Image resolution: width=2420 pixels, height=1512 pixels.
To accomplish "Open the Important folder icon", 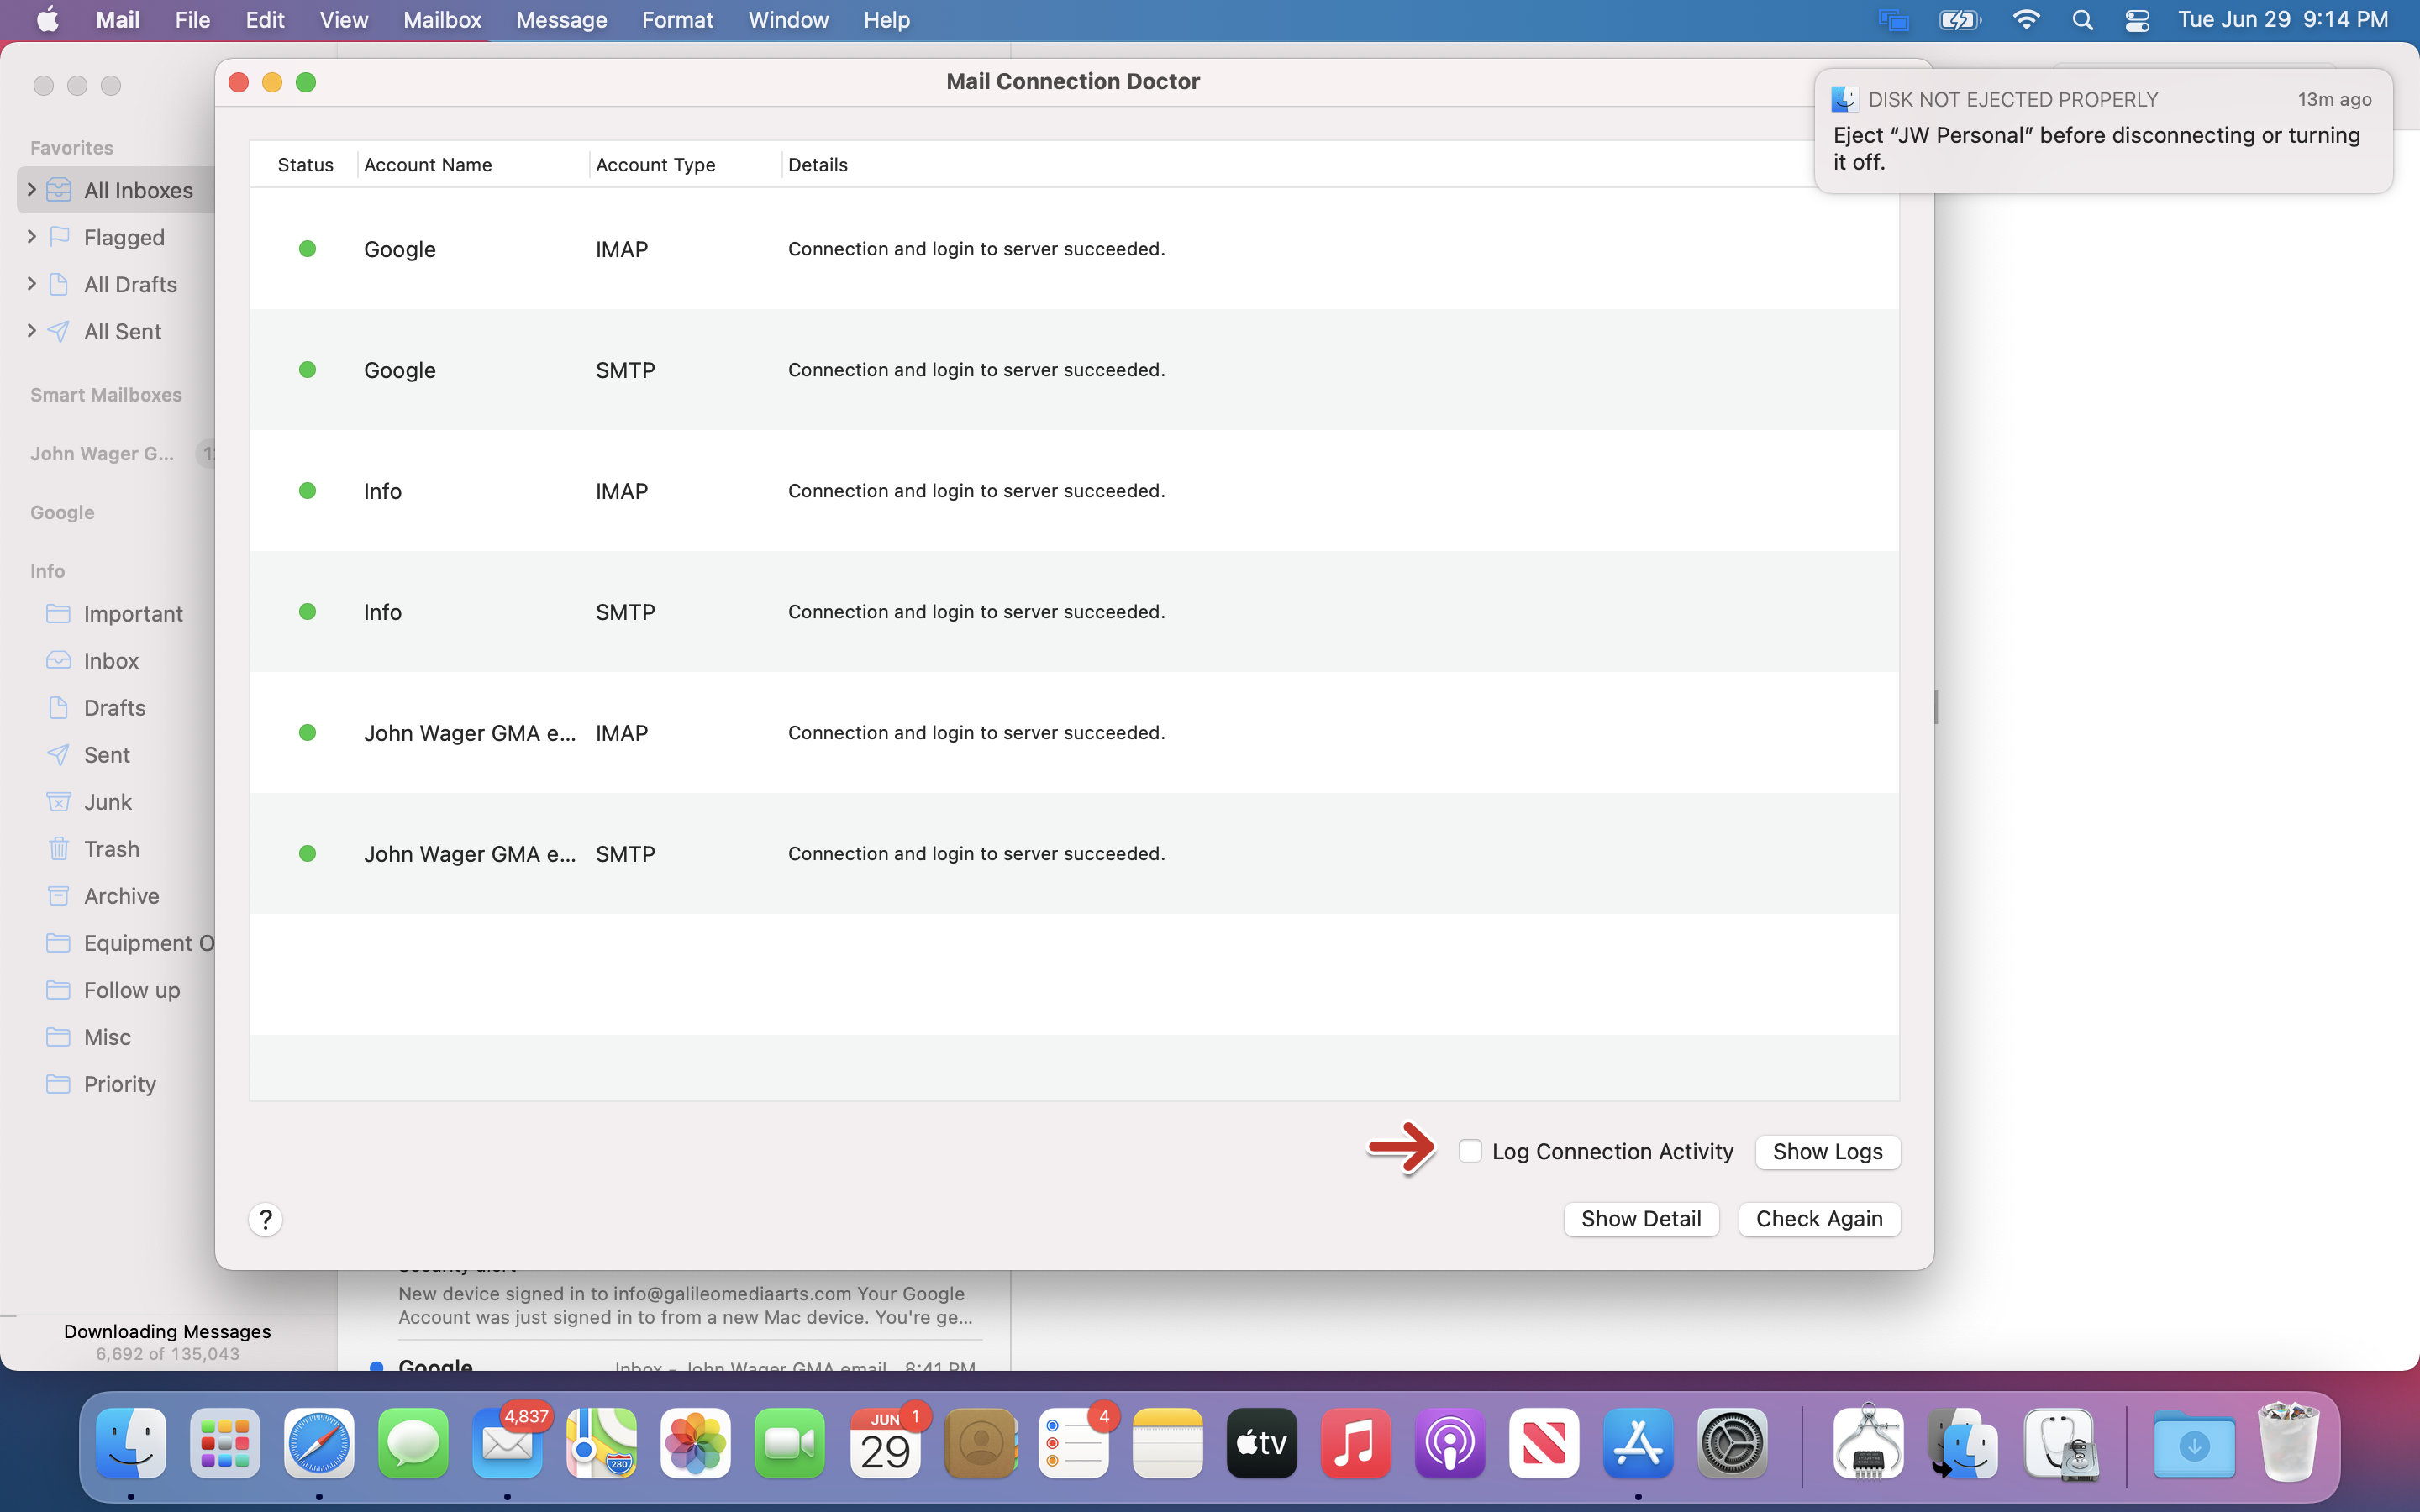I will [x=59, y=613].
